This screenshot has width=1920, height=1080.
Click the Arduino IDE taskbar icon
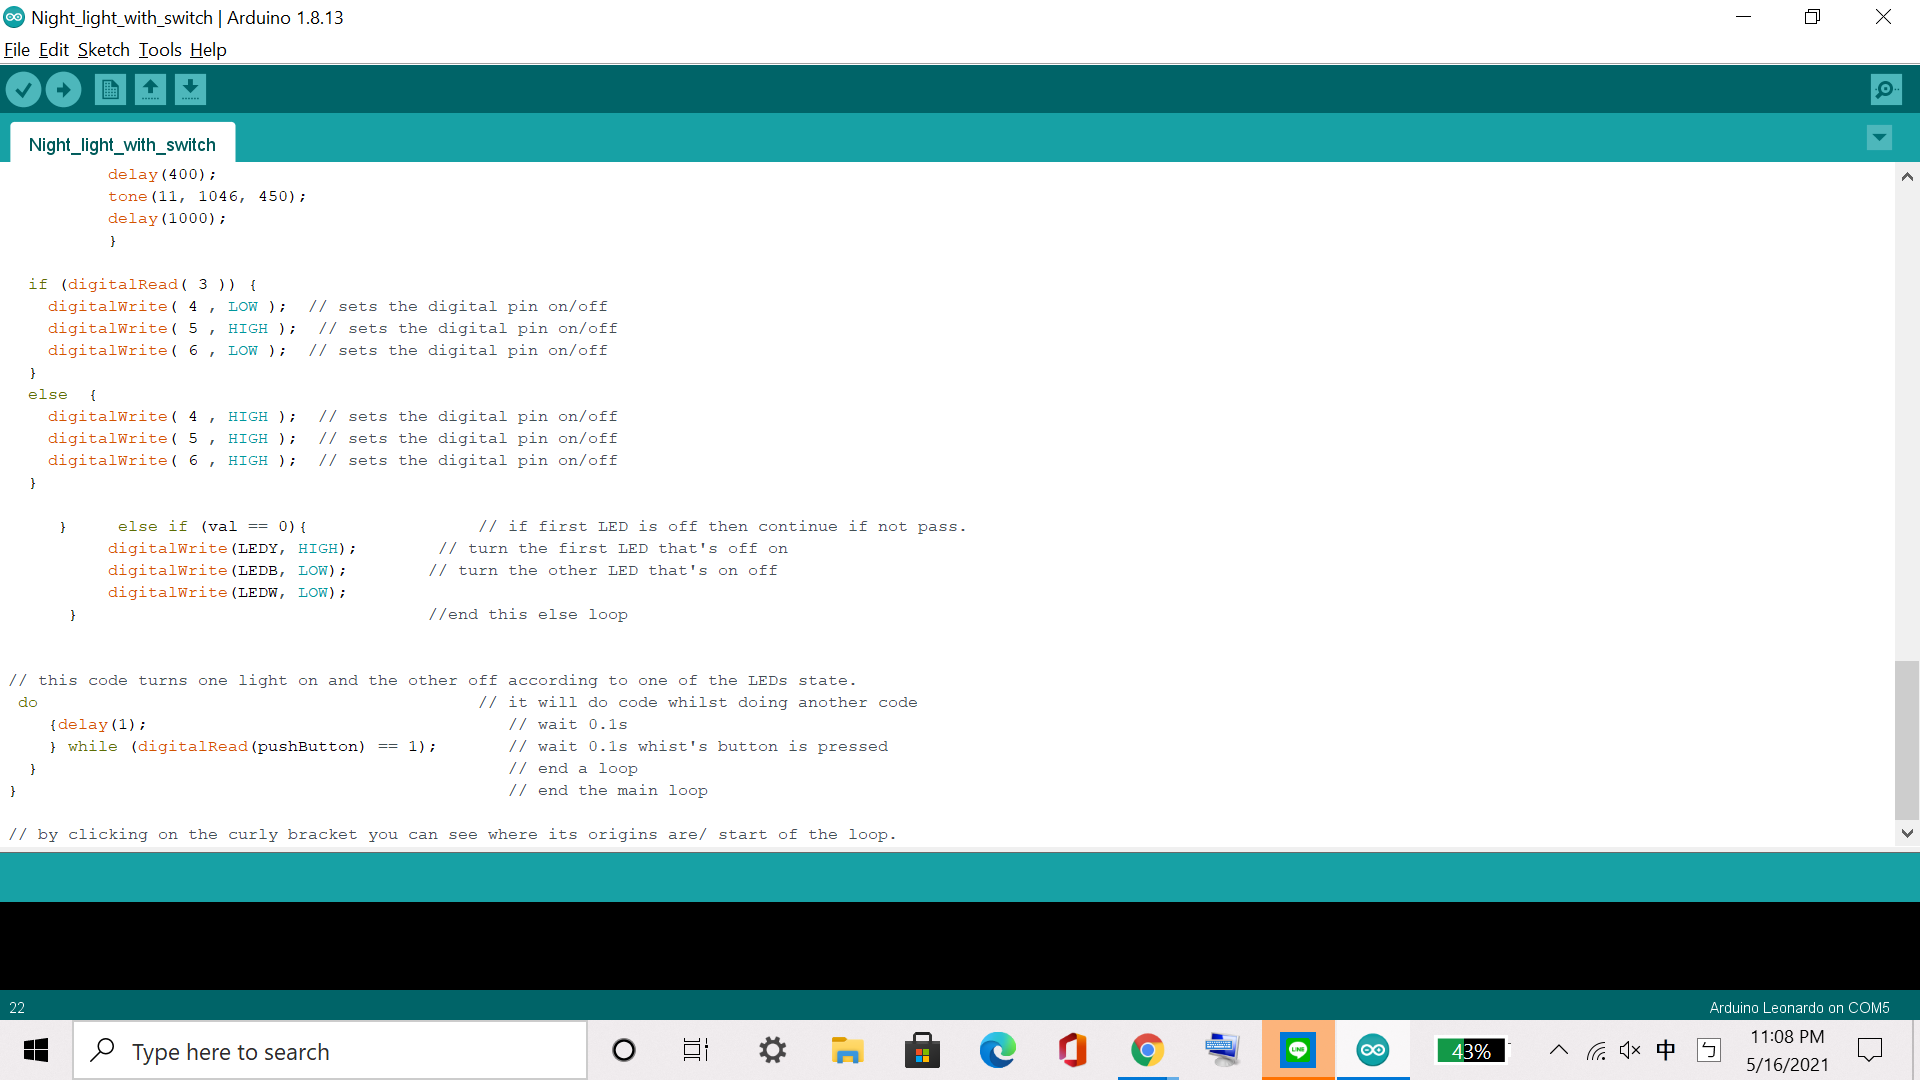pyautogui.click(x=1373, y=1050)
